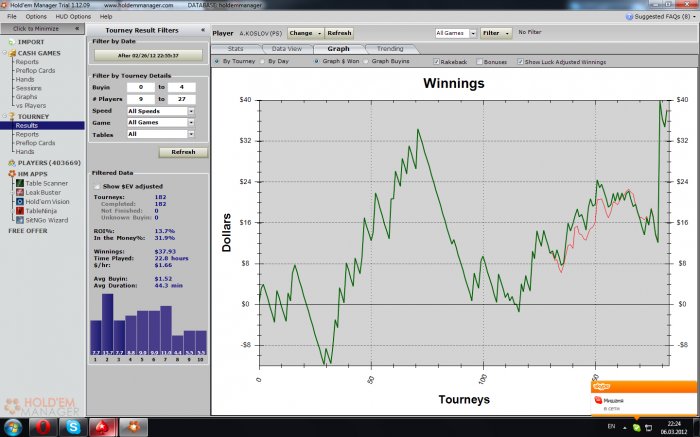700x437 pixels.
Task: Switch to Hold'em Manager taskbar icon
Action: [x=133, y=427]
